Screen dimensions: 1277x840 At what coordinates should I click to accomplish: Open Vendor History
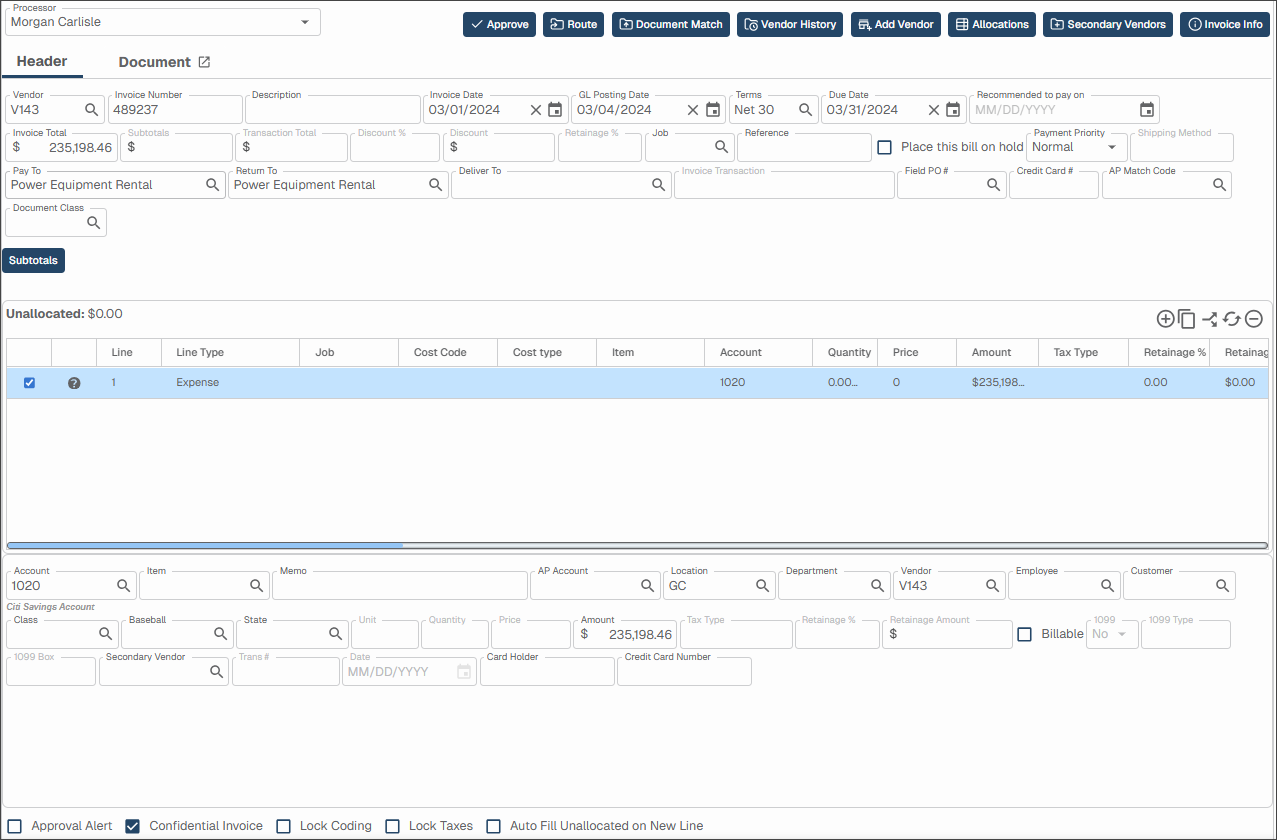click(x=790, y=24)
